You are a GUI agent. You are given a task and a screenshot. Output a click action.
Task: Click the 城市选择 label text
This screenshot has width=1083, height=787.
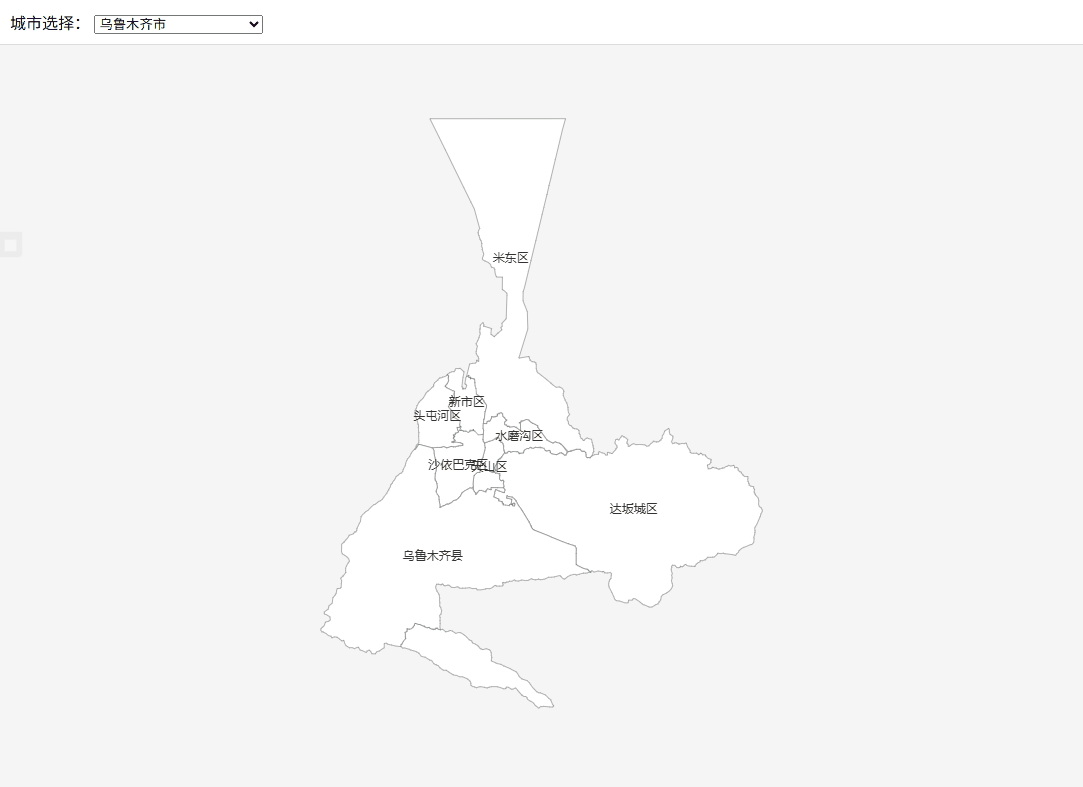click(x=45, y=24)
